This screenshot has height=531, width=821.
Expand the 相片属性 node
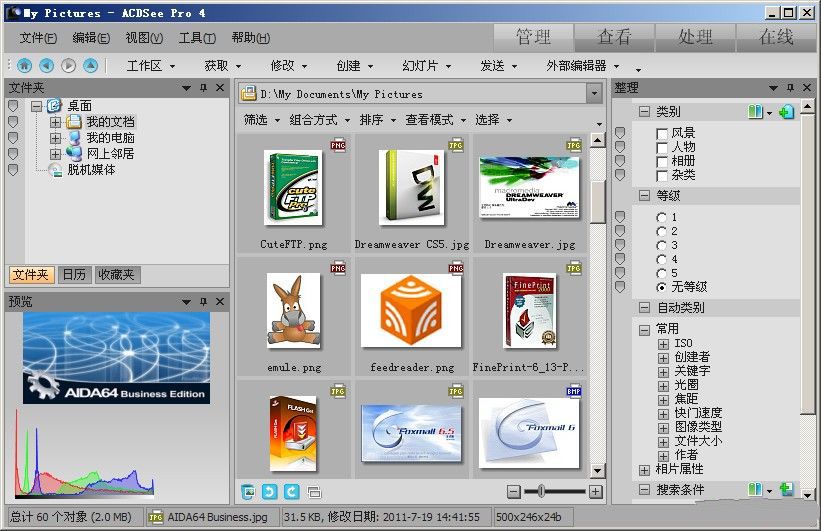coord(645,470)
